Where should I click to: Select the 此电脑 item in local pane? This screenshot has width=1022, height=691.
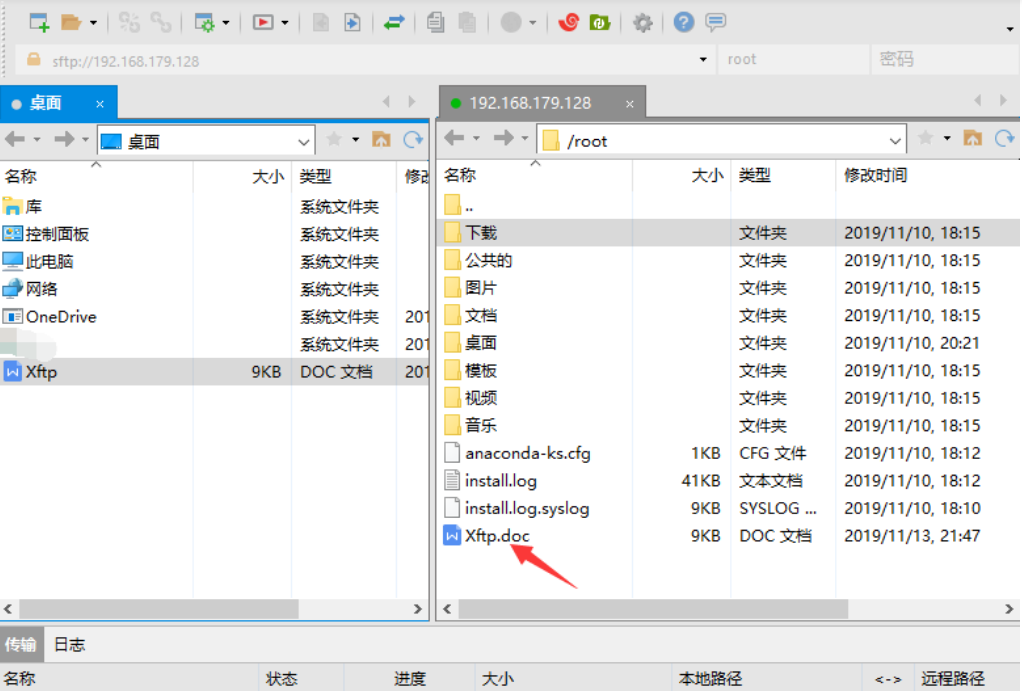coord(49,261)
